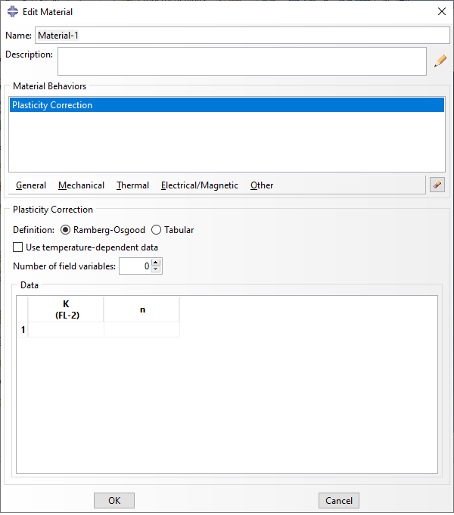Close the Edit Material dialog

click(x=442, y=11)
